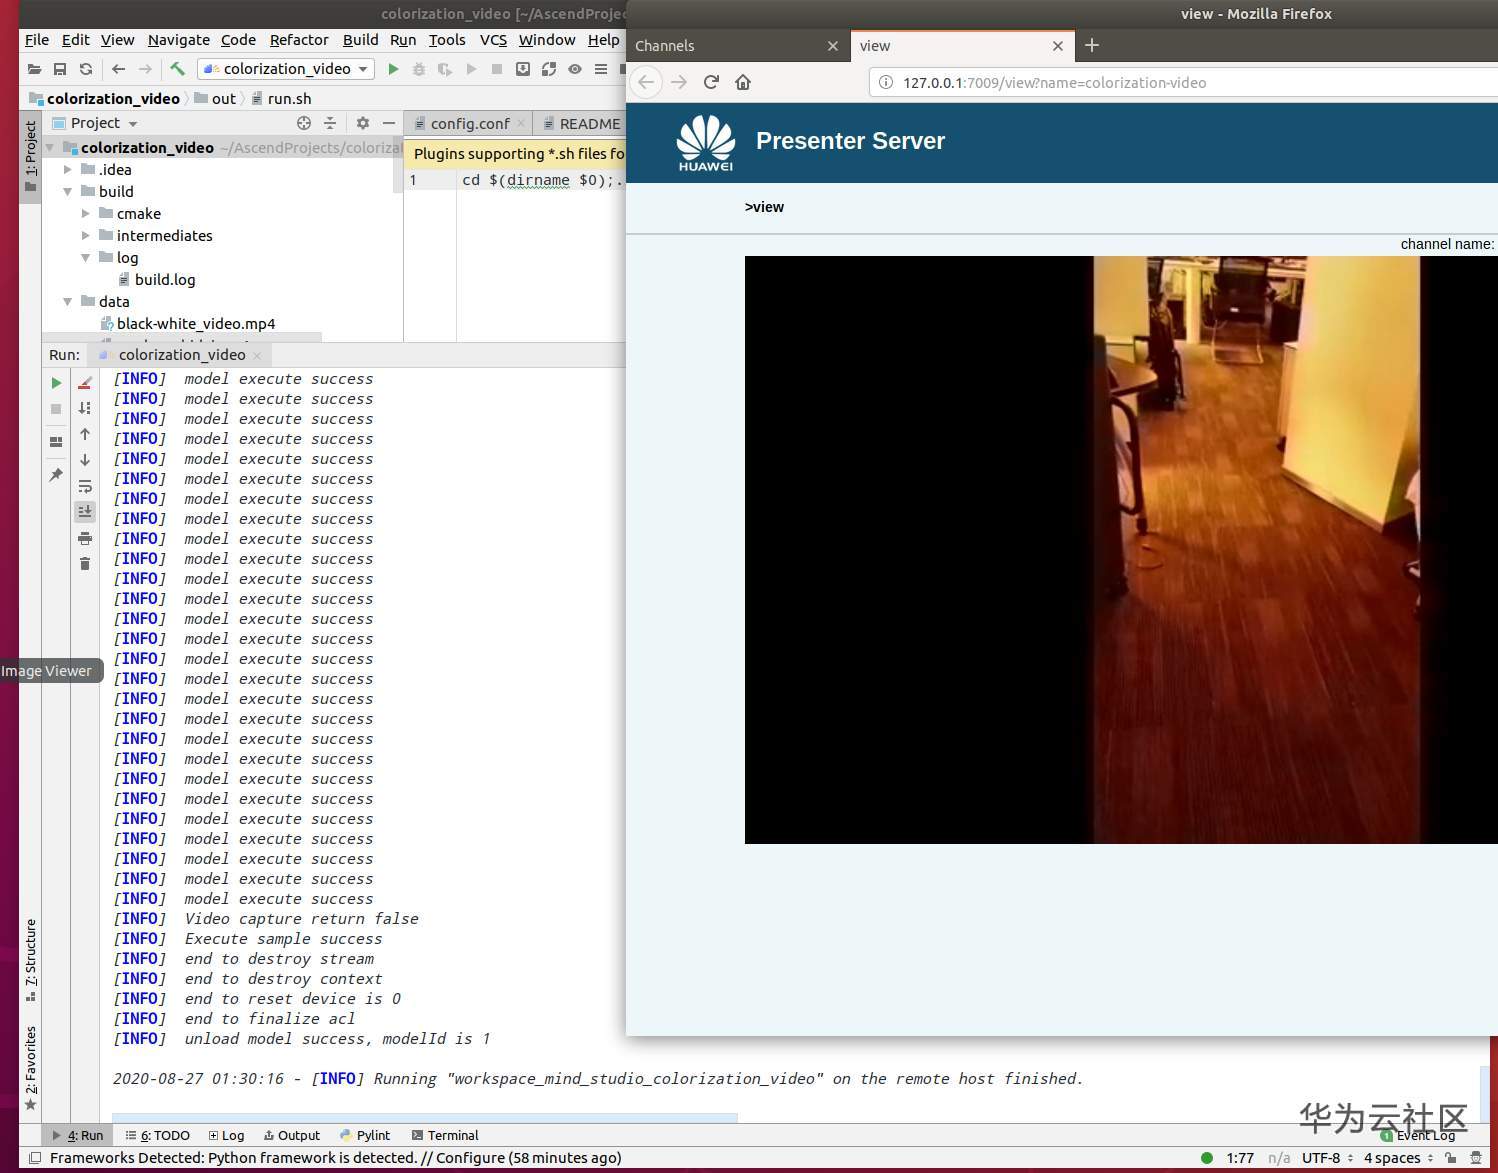Click the green hammer Build icon
This screenshot has width=1498, height=1173.
177,69
